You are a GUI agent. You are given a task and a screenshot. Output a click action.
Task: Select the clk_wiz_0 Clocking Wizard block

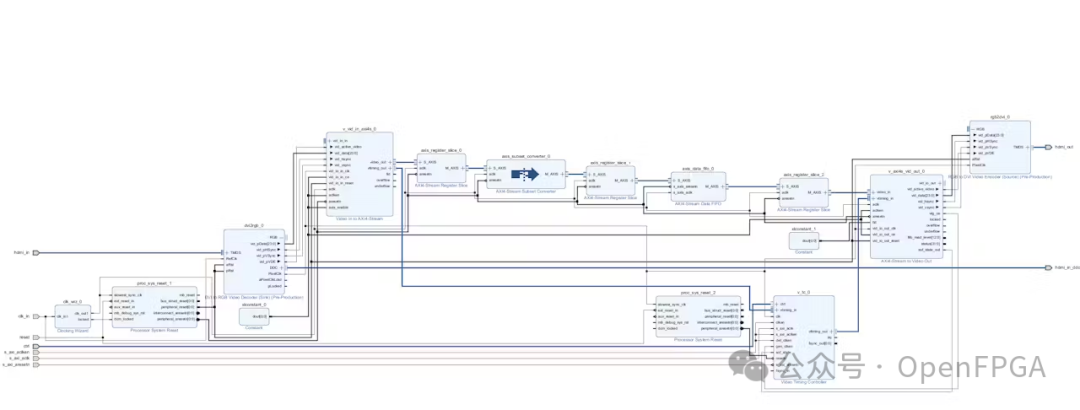pos(72,316)
